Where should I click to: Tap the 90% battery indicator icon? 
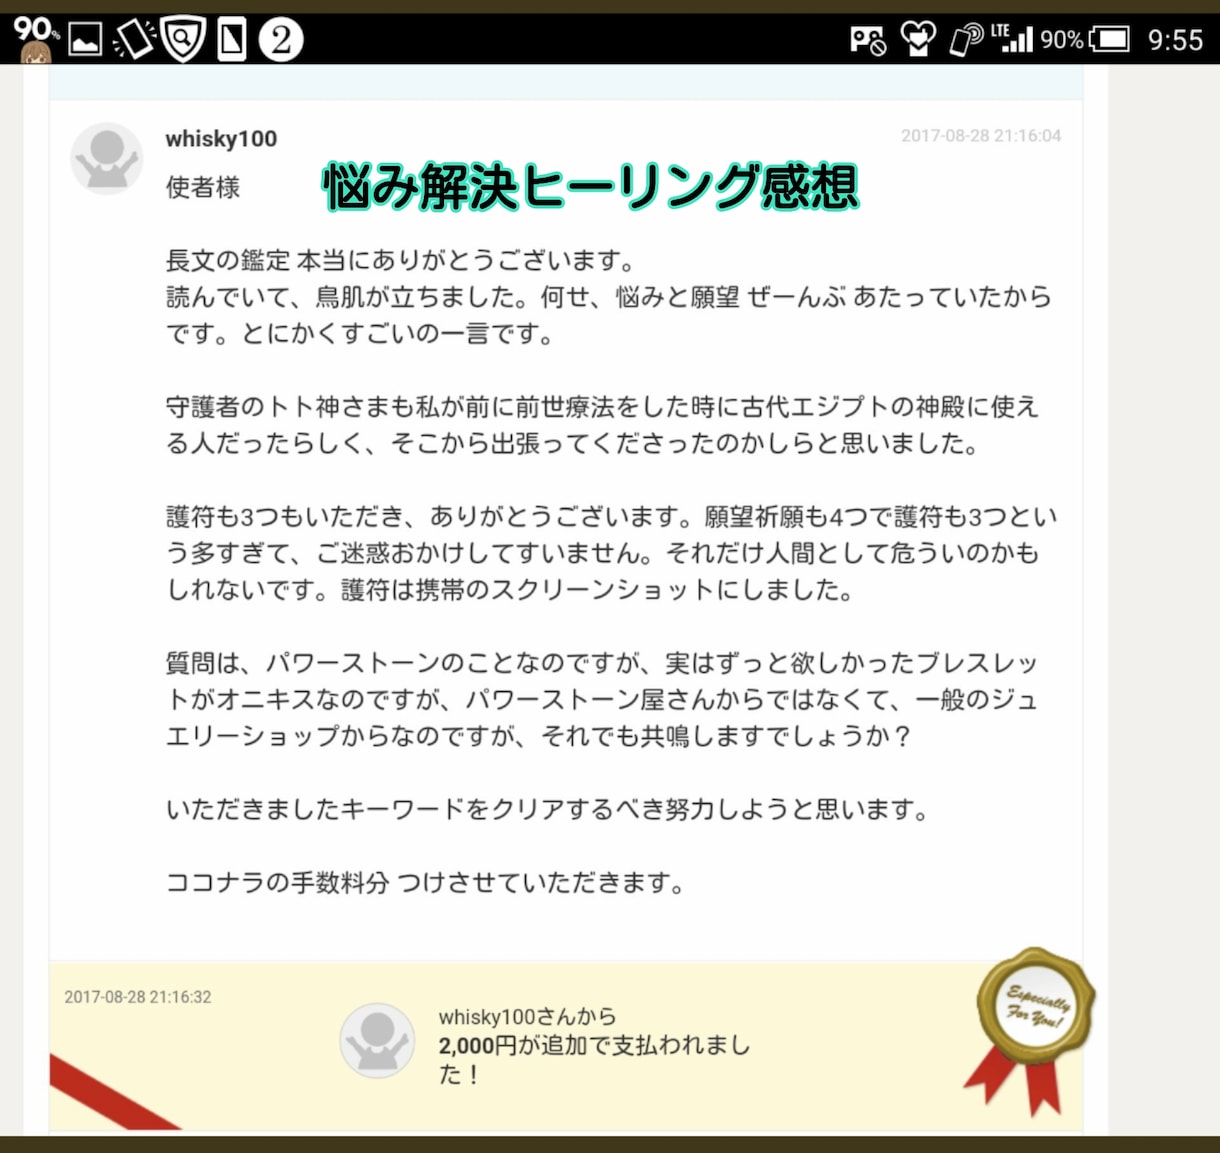[1110, 40]
